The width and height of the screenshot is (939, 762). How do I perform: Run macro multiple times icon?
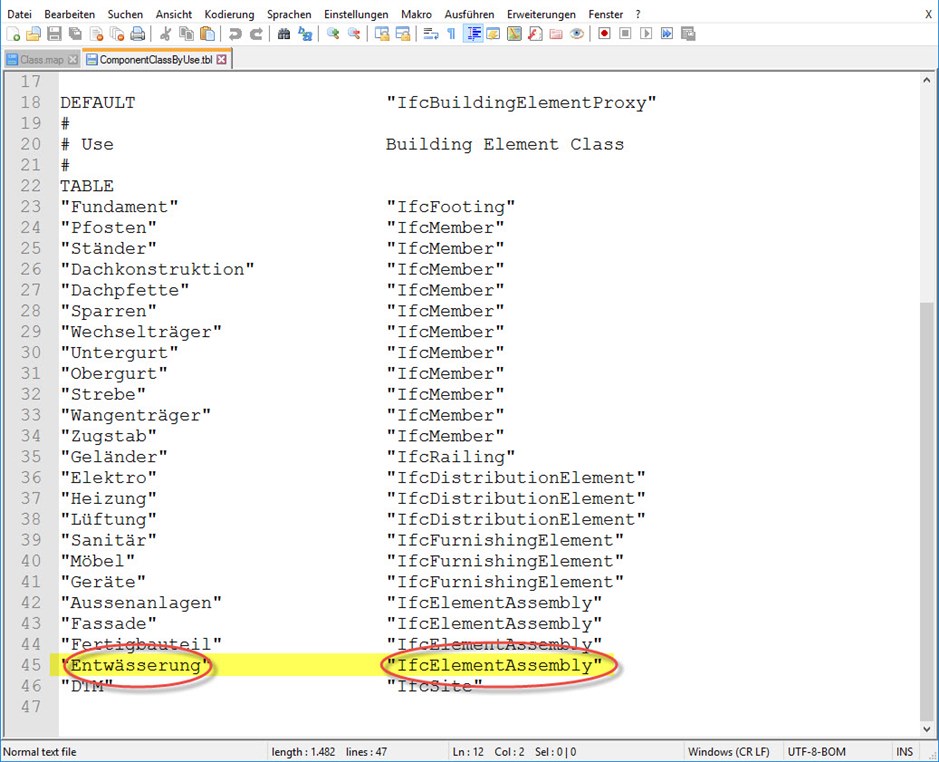point(667,34)
